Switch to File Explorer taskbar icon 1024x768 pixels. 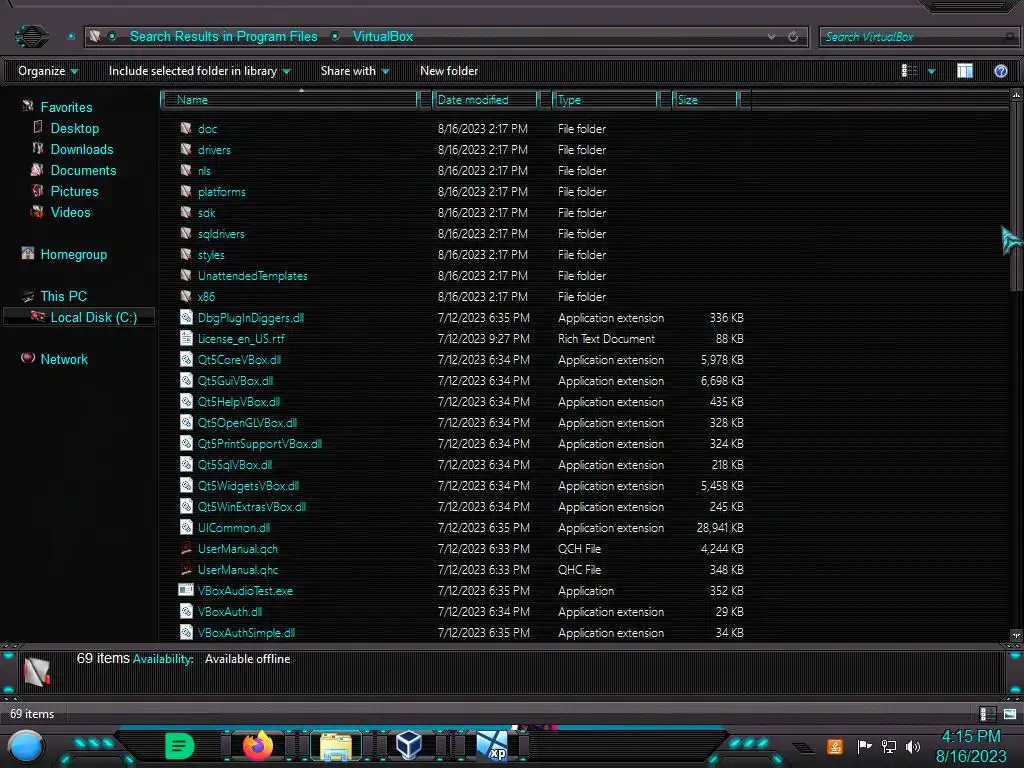click(x=336, y=747)
